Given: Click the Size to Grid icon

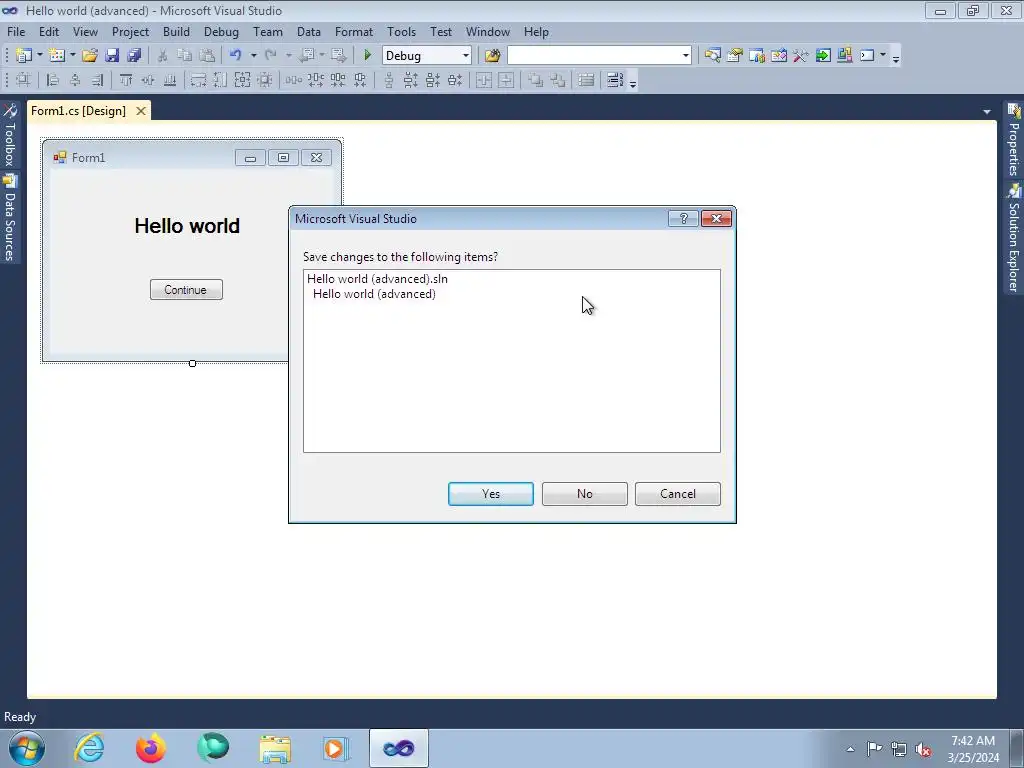Looking at the screenshot, I should [264, 80].
